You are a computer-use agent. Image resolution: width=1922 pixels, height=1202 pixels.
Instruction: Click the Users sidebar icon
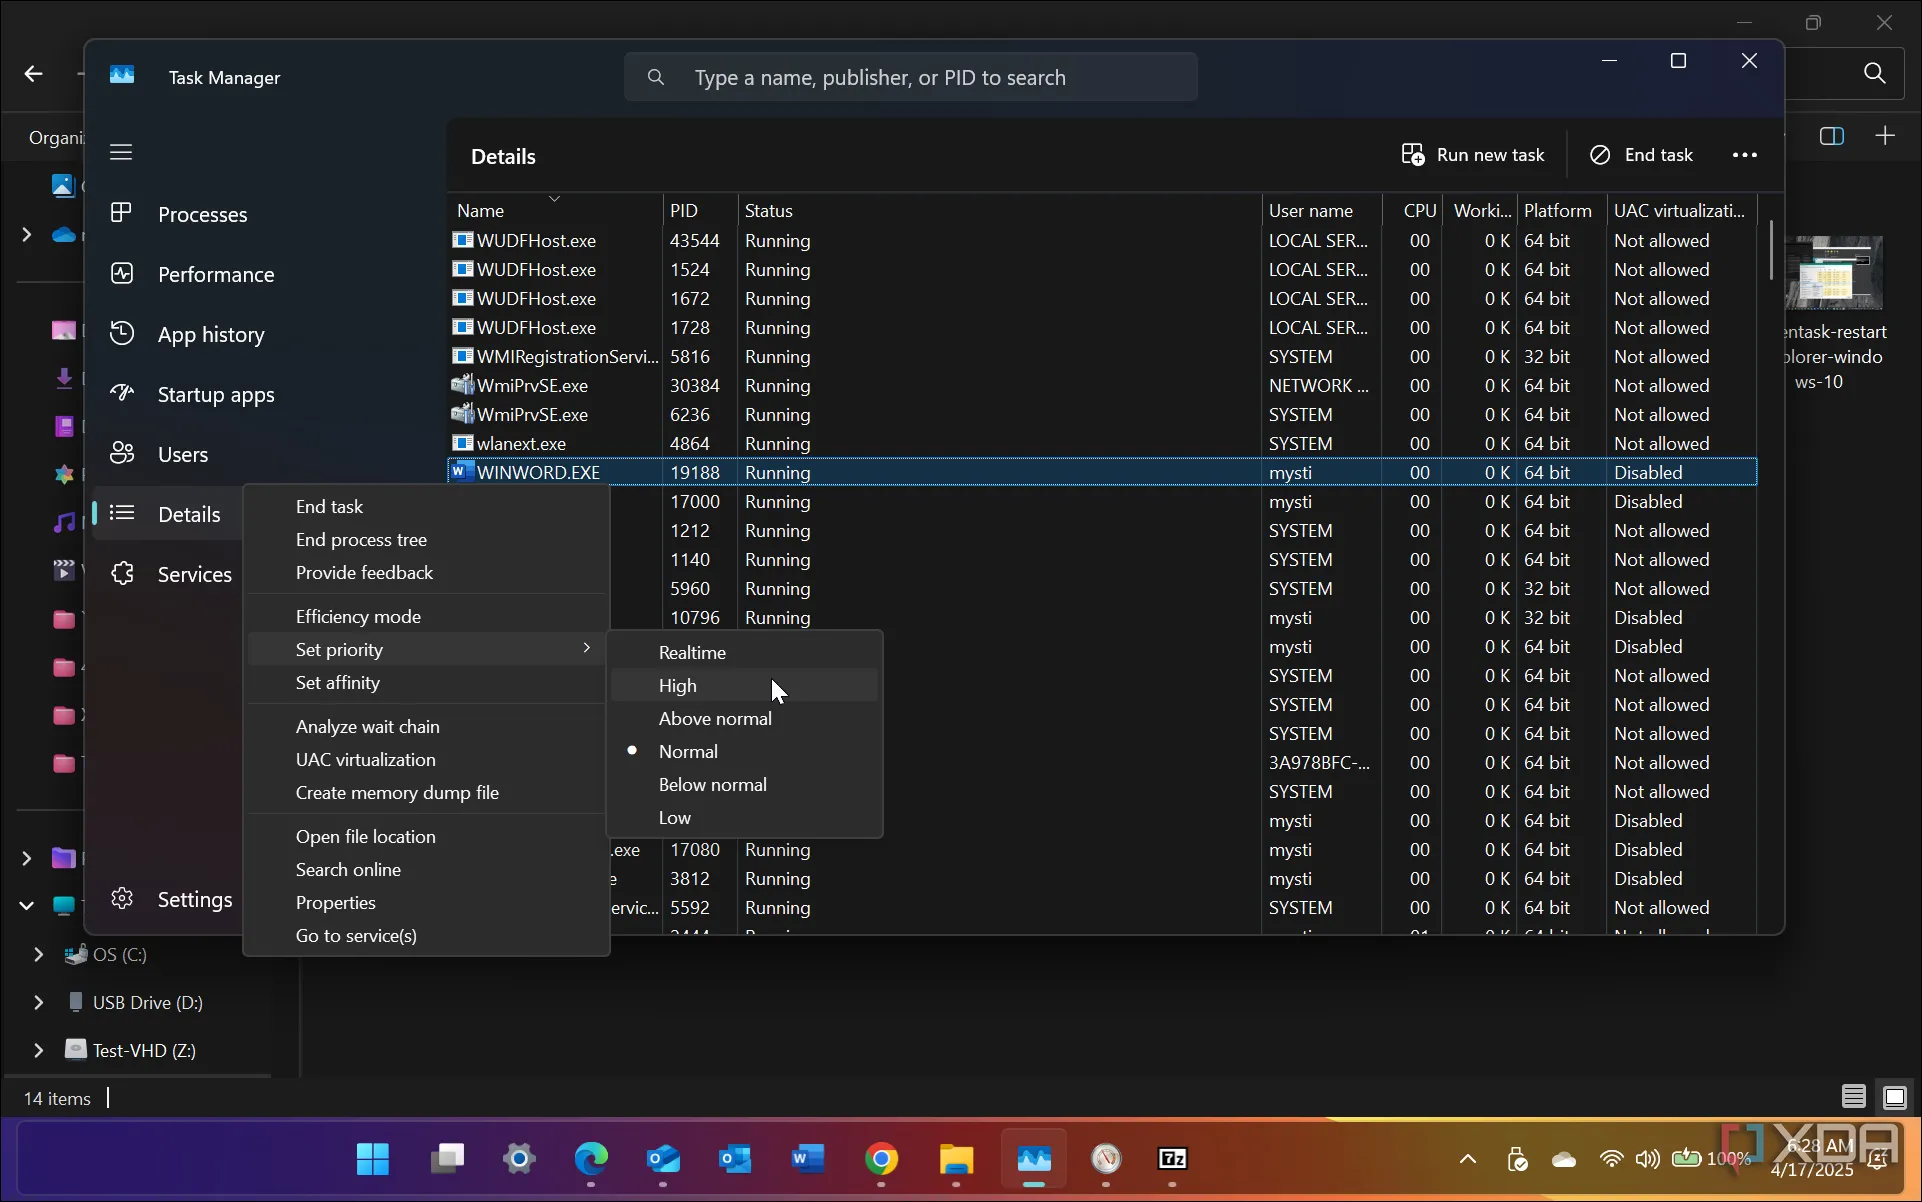[x=121, y=454]
